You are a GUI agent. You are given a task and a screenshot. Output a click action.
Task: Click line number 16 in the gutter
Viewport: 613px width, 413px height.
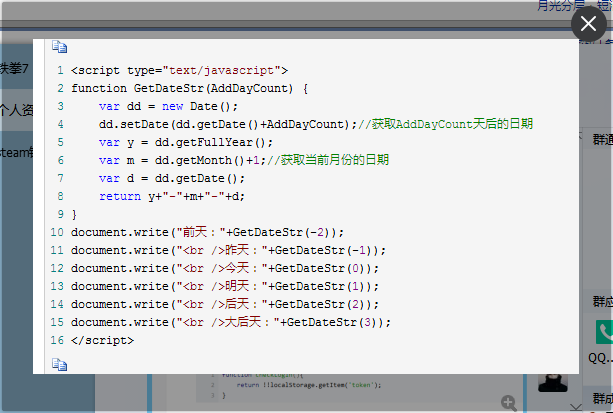click(57, 340)
